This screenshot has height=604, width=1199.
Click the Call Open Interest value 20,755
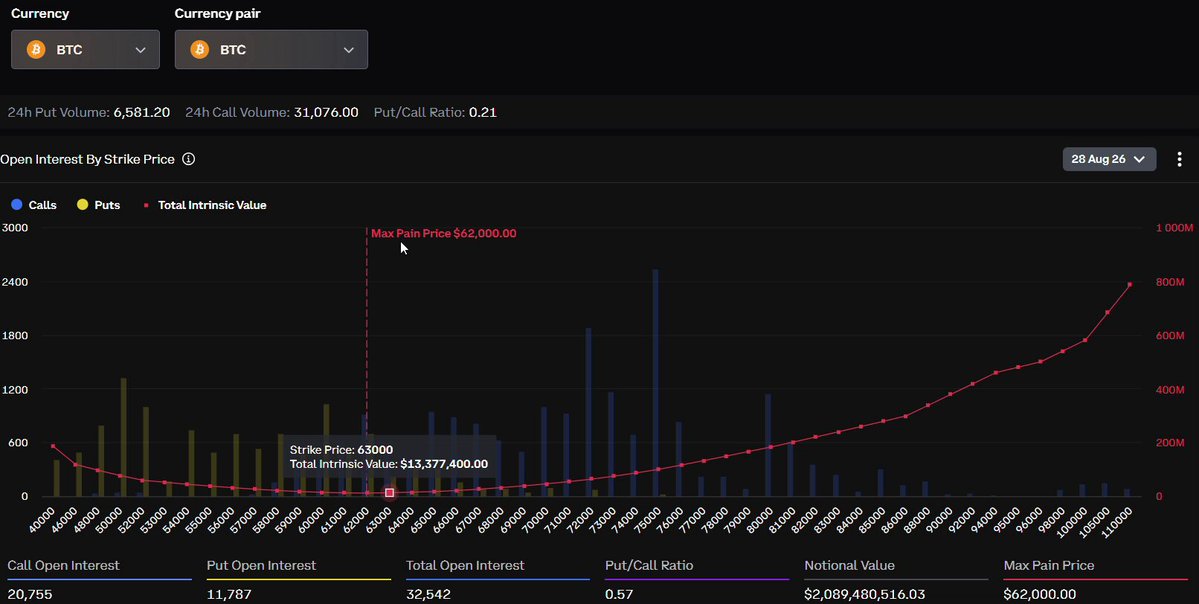30,594
